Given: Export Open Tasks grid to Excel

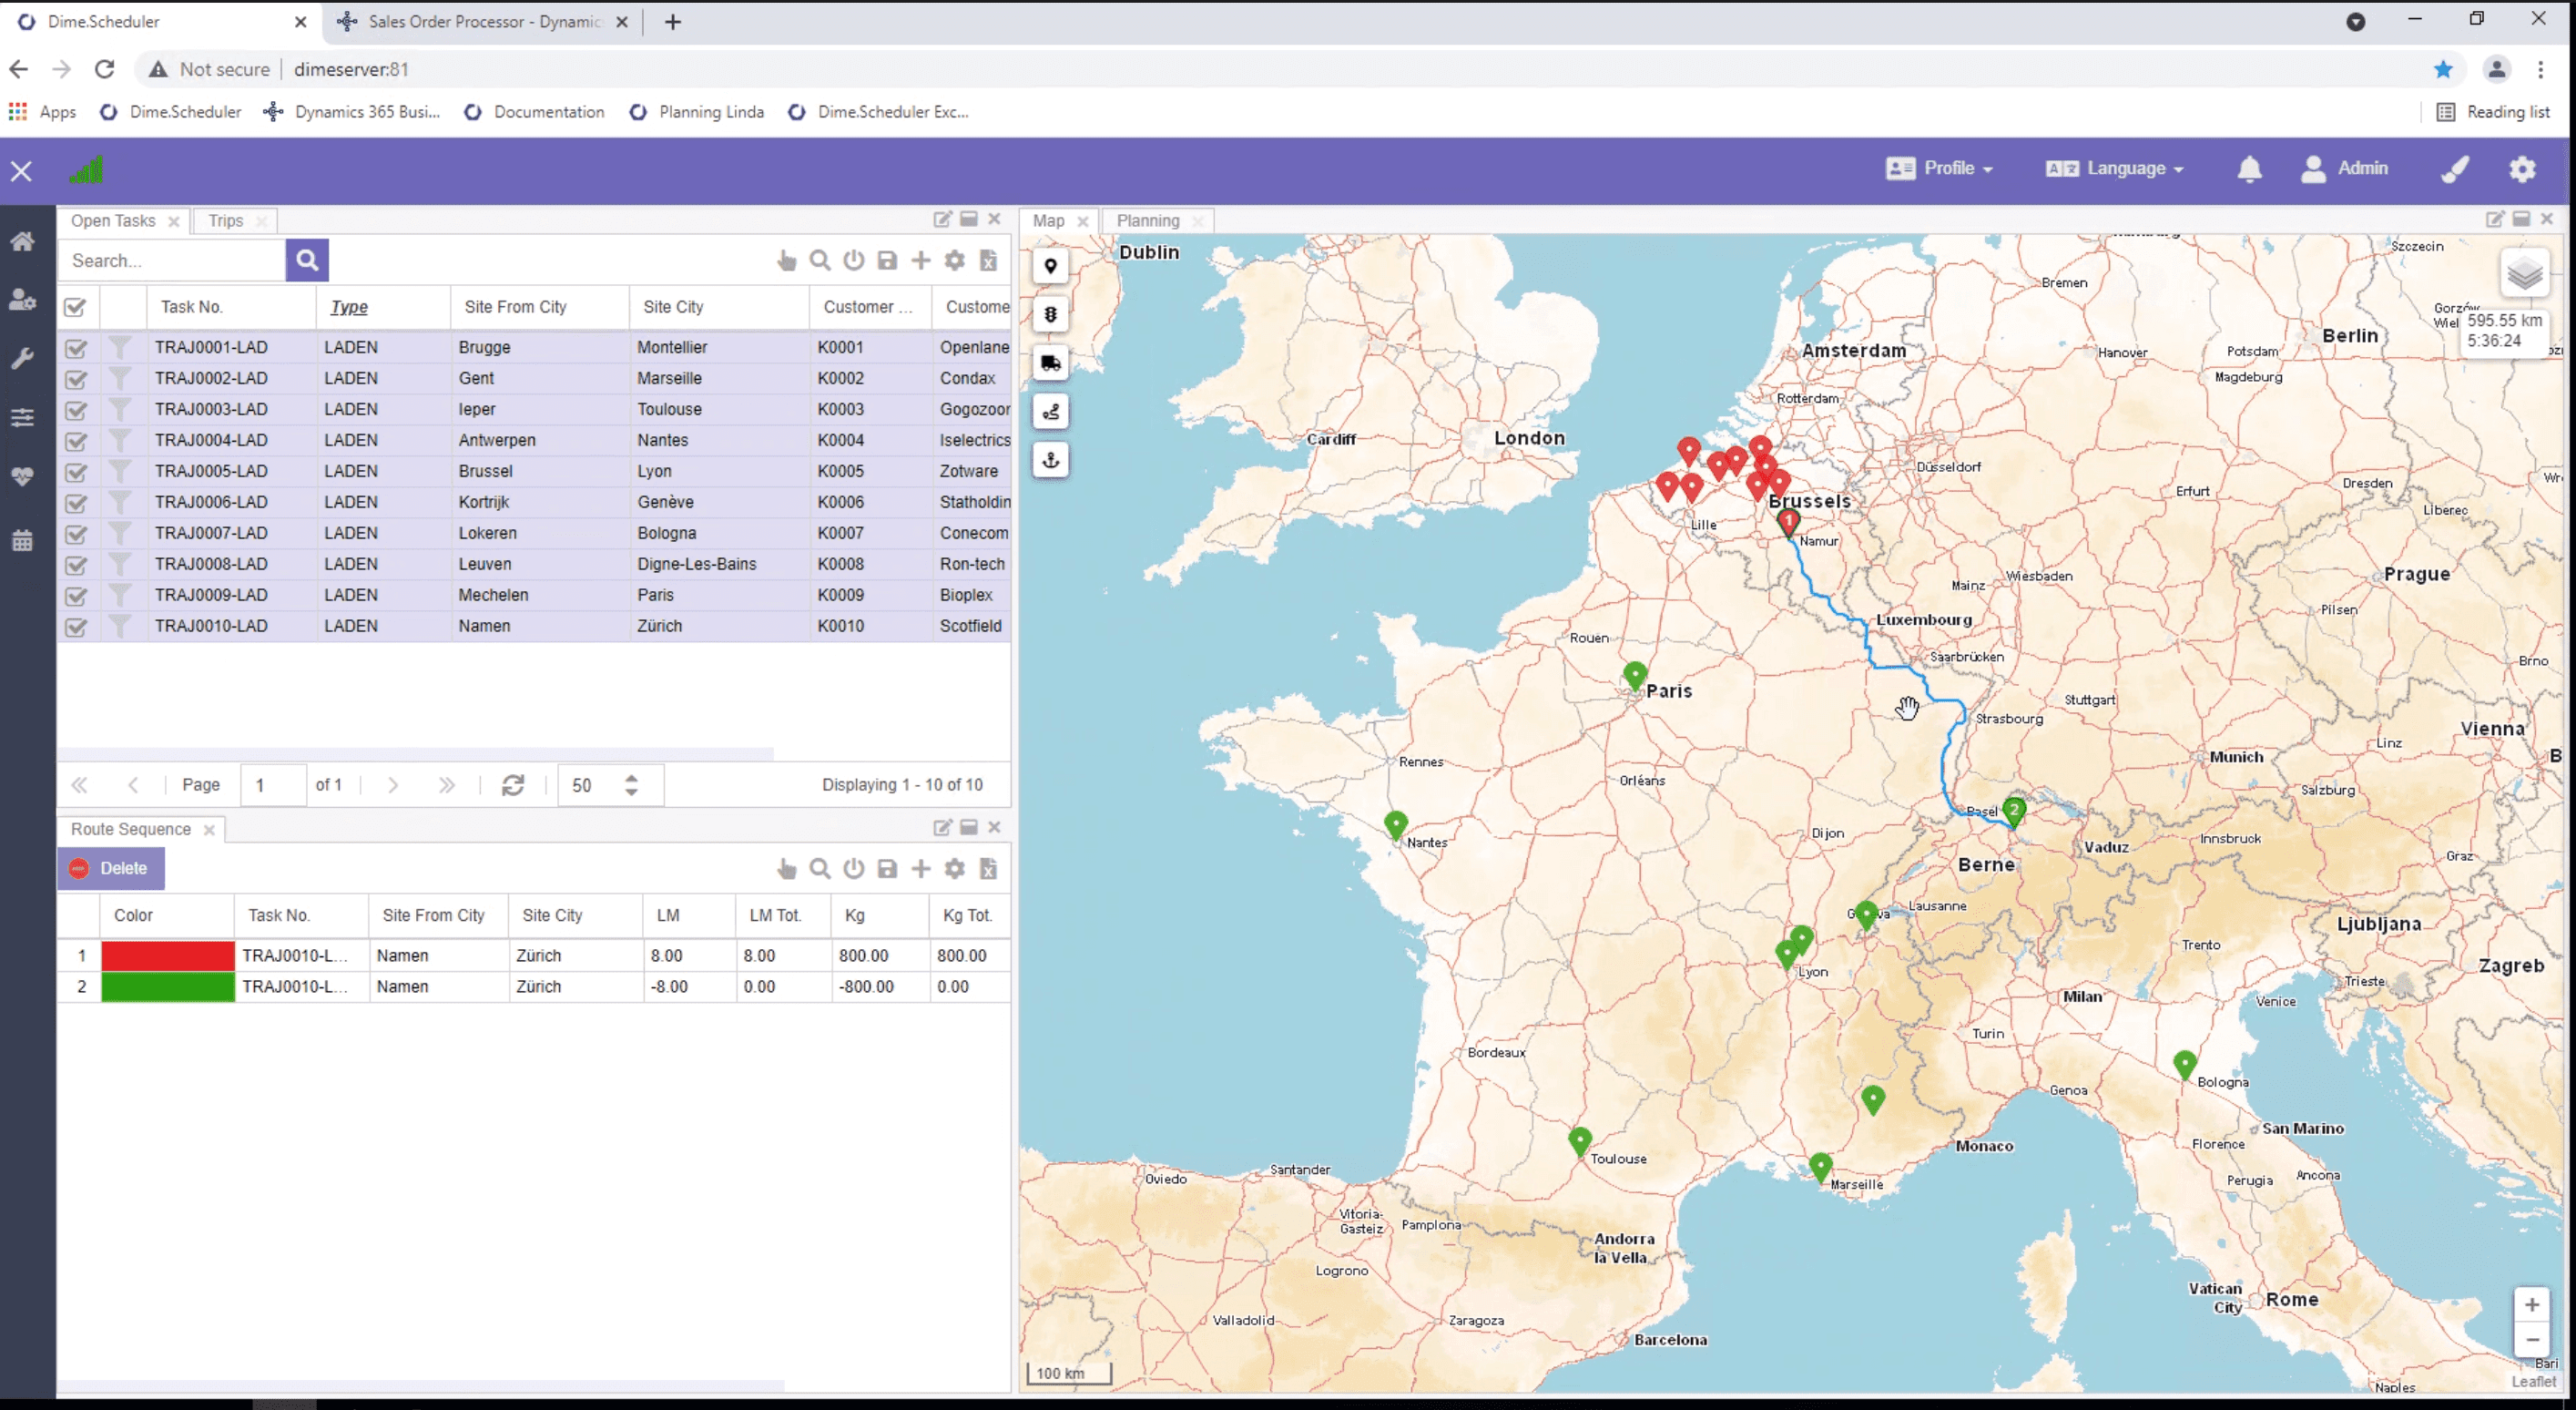Looking at the screenshot, I should pyautogui.click(x=989, y=260).
